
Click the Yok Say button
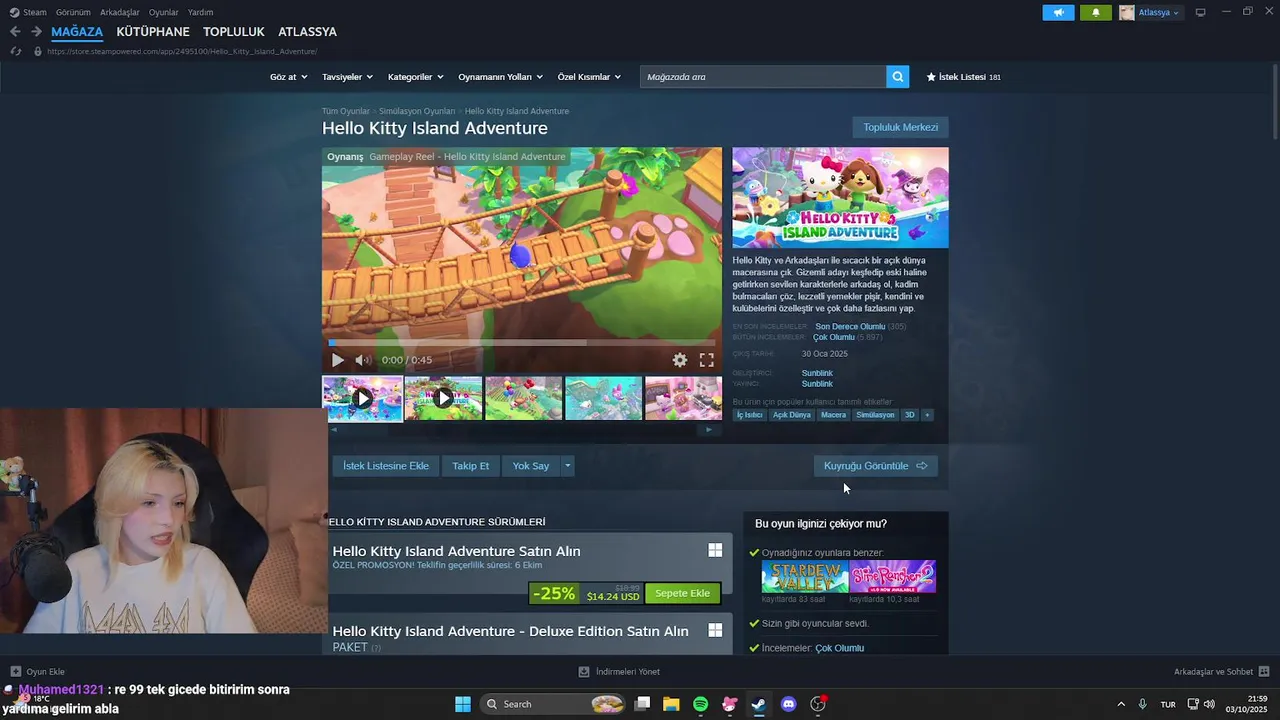pyautogui.click(x=531, y=466)
